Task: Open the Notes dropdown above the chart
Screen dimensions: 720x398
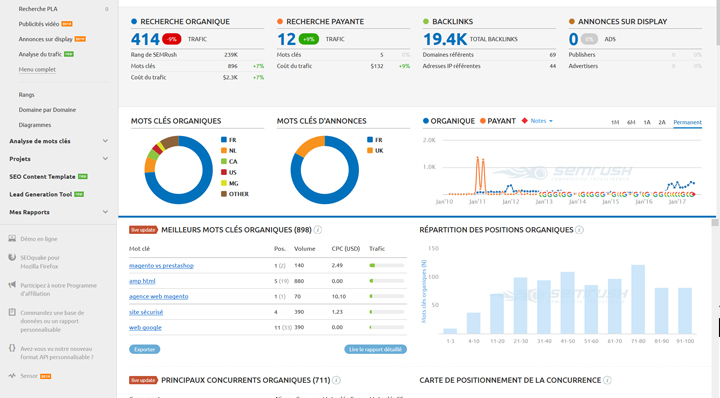Action: coord(541,121)
